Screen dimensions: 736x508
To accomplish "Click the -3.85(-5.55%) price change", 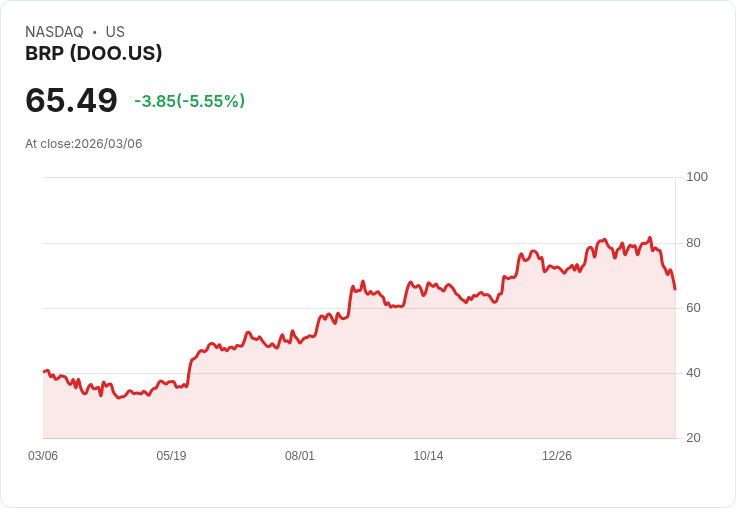I will (189, 101).
